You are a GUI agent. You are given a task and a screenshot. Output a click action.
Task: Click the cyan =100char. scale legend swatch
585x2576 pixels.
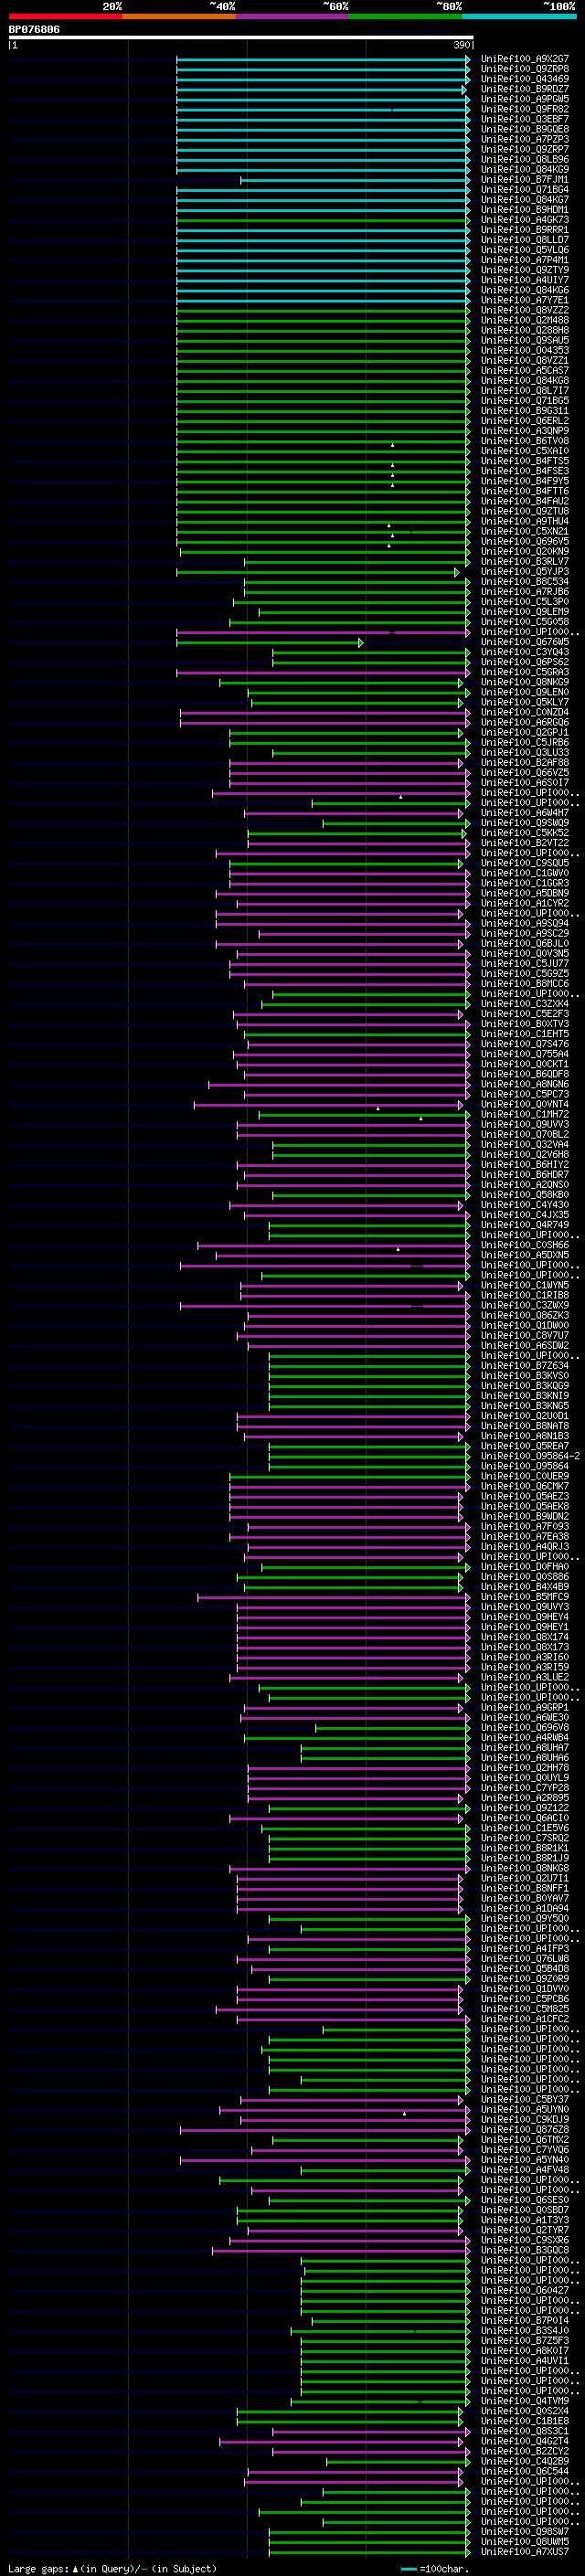(x=407, y=2569)
